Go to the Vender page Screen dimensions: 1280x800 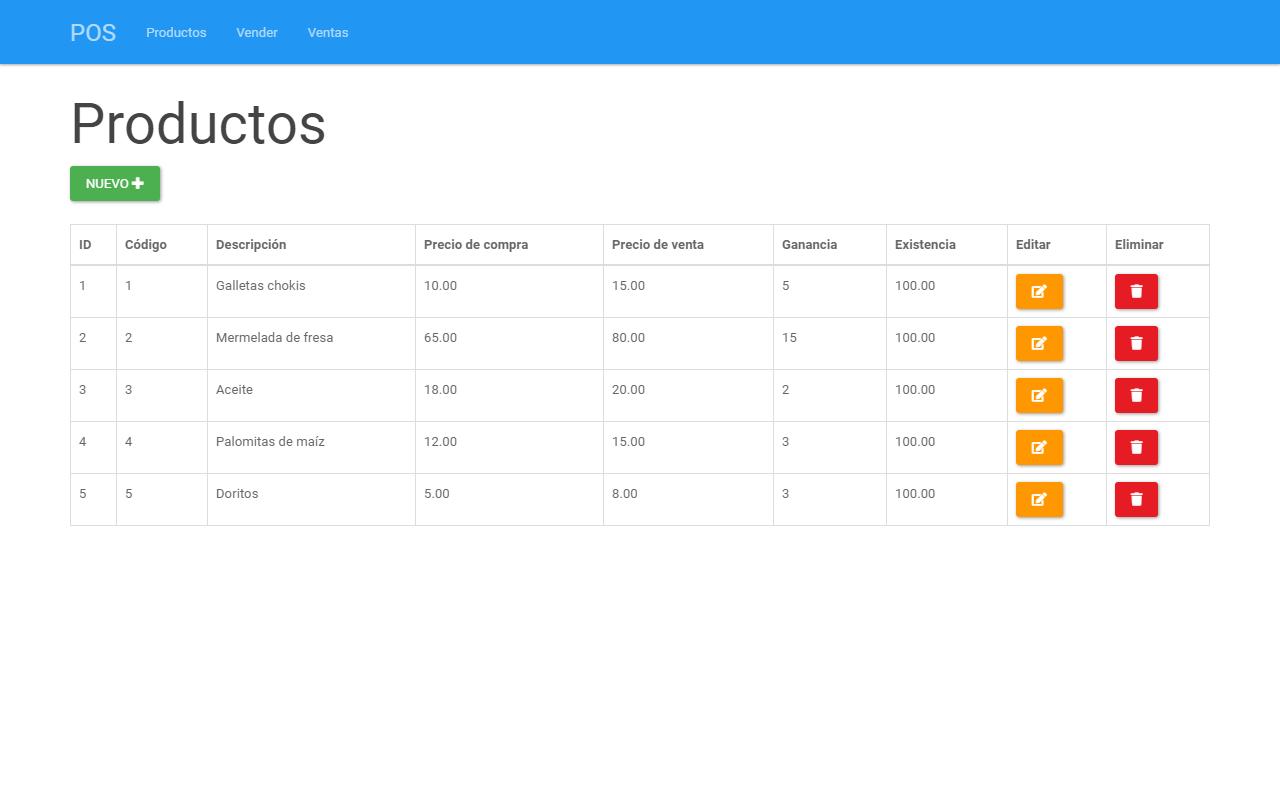tap(257, 33)
